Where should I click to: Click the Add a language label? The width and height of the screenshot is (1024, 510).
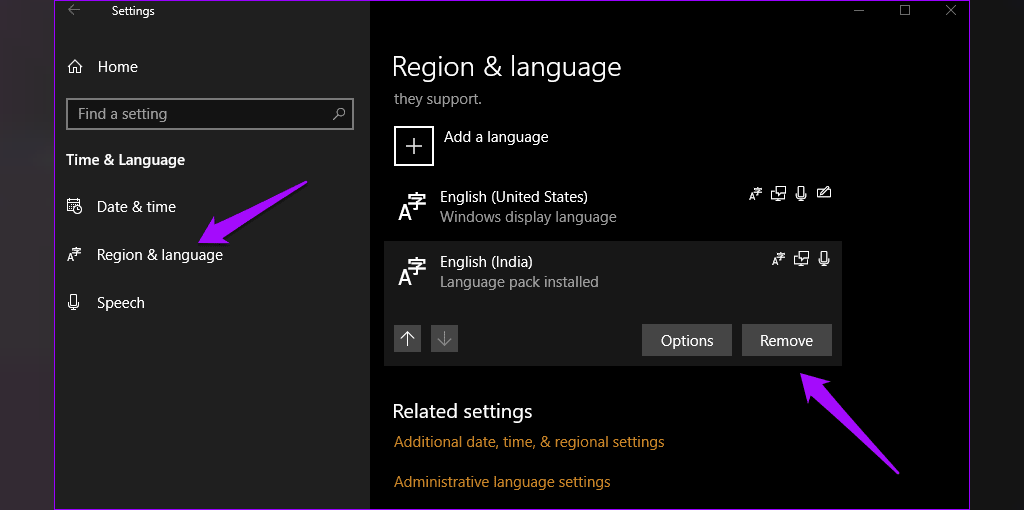496,137
